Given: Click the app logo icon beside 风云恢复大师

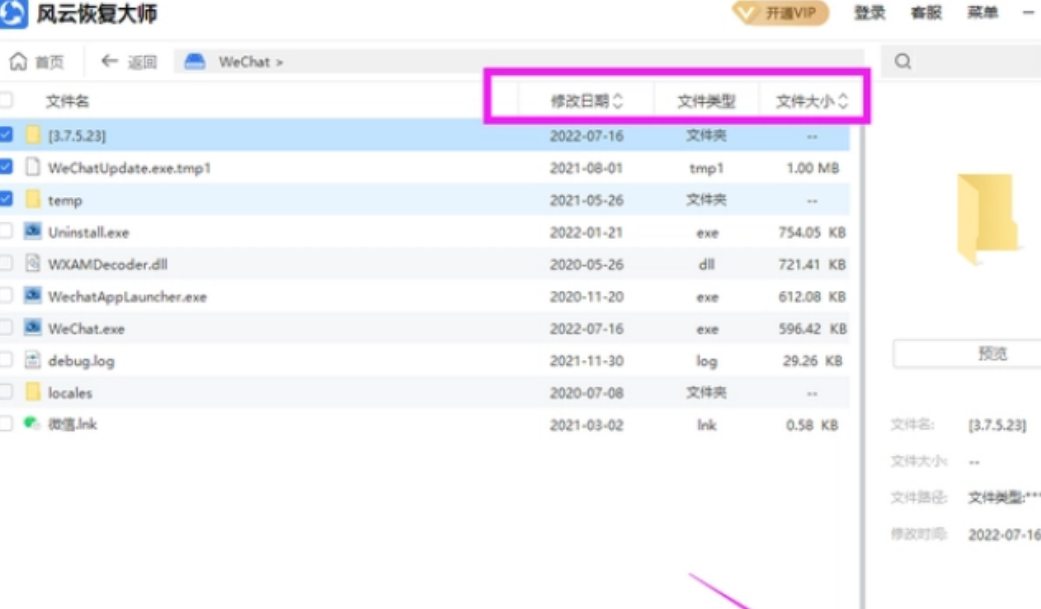Looking at the screenshot, I should (x=13, y=13).
